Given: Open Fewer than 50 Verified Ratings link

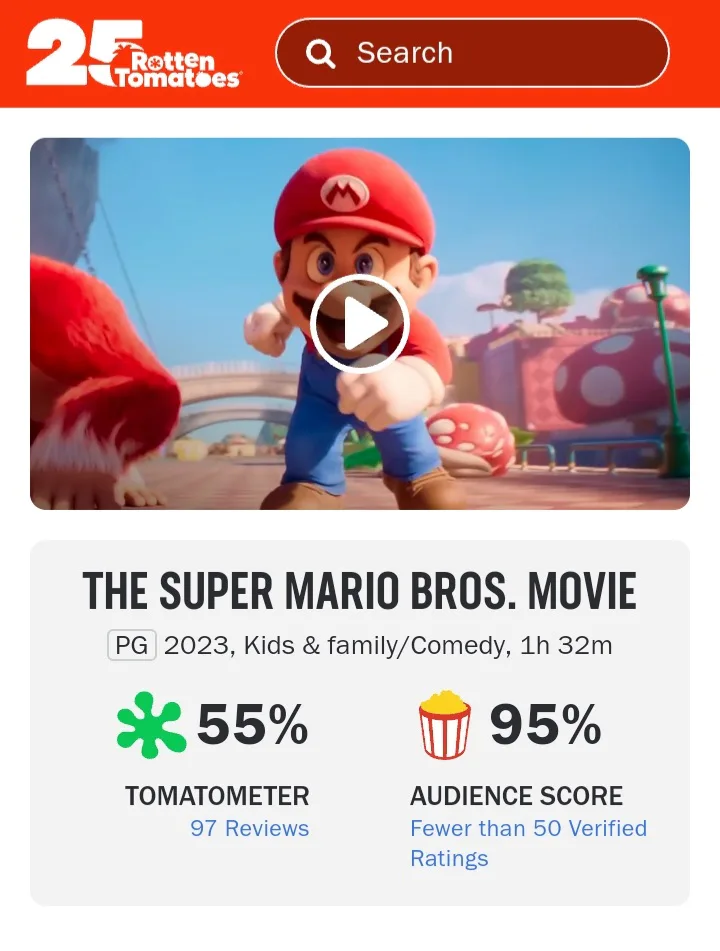Looking at the screenshot, I should coord(528,842).
